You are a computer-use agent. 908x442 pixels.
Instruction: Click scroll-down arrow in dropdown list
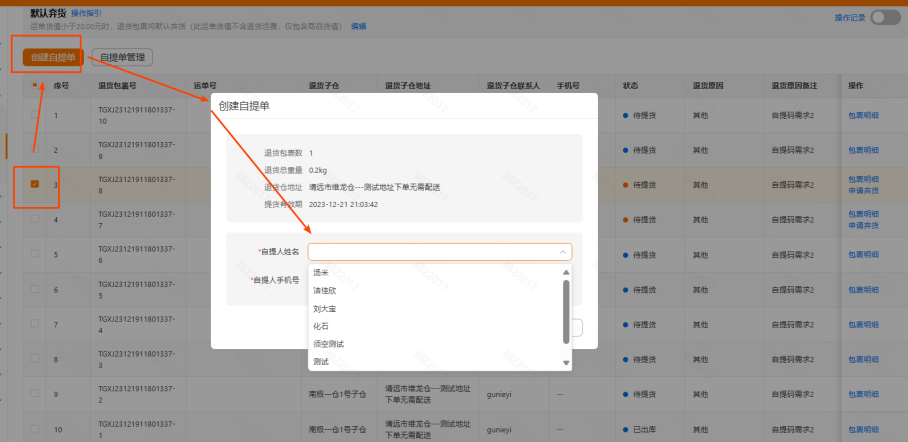click(x=567, y=362)
